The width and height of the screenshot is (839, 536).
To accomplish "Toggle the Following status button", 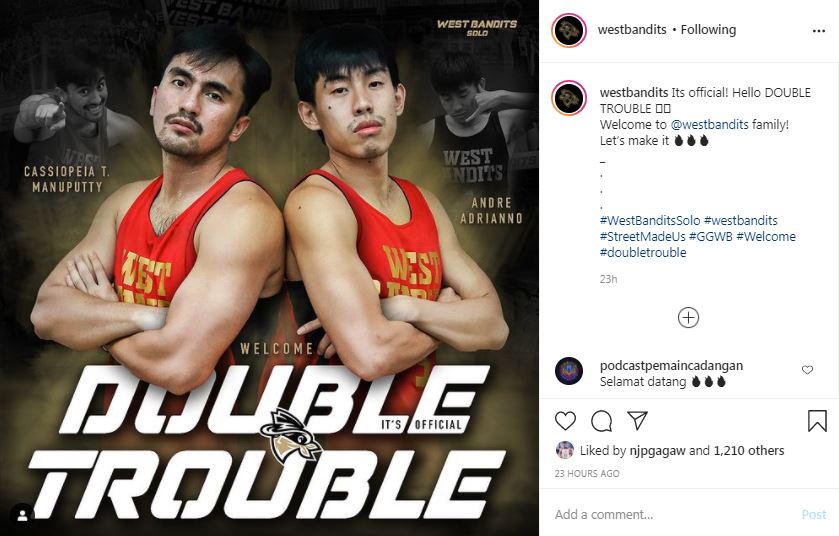I will click(708, 30).
